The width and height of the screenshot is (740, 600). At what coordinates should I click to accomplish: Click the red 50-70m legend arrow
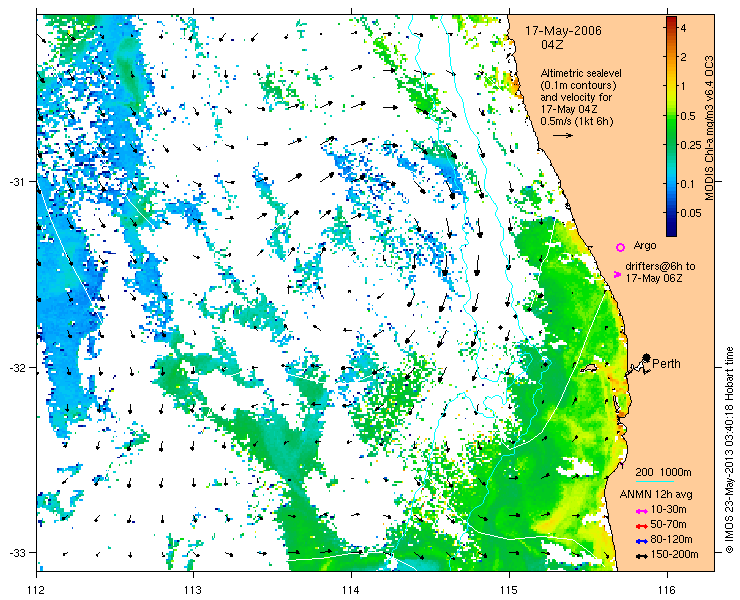tap(641, 526)
